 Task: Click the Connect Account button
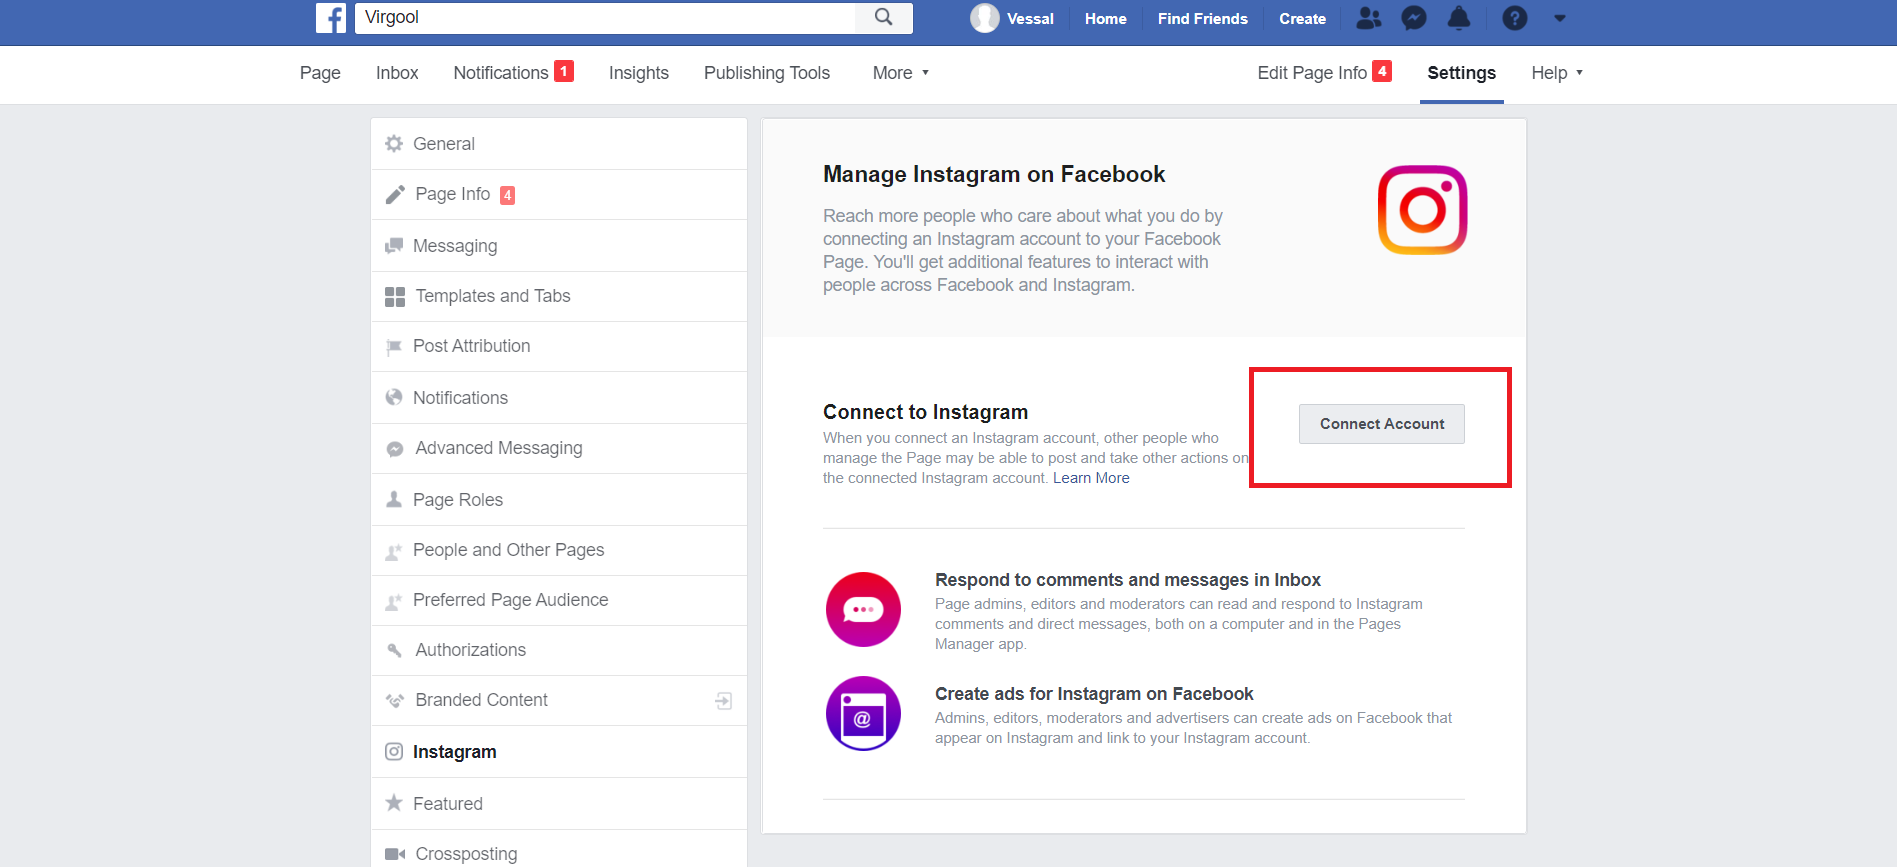tap(1382, 424)
